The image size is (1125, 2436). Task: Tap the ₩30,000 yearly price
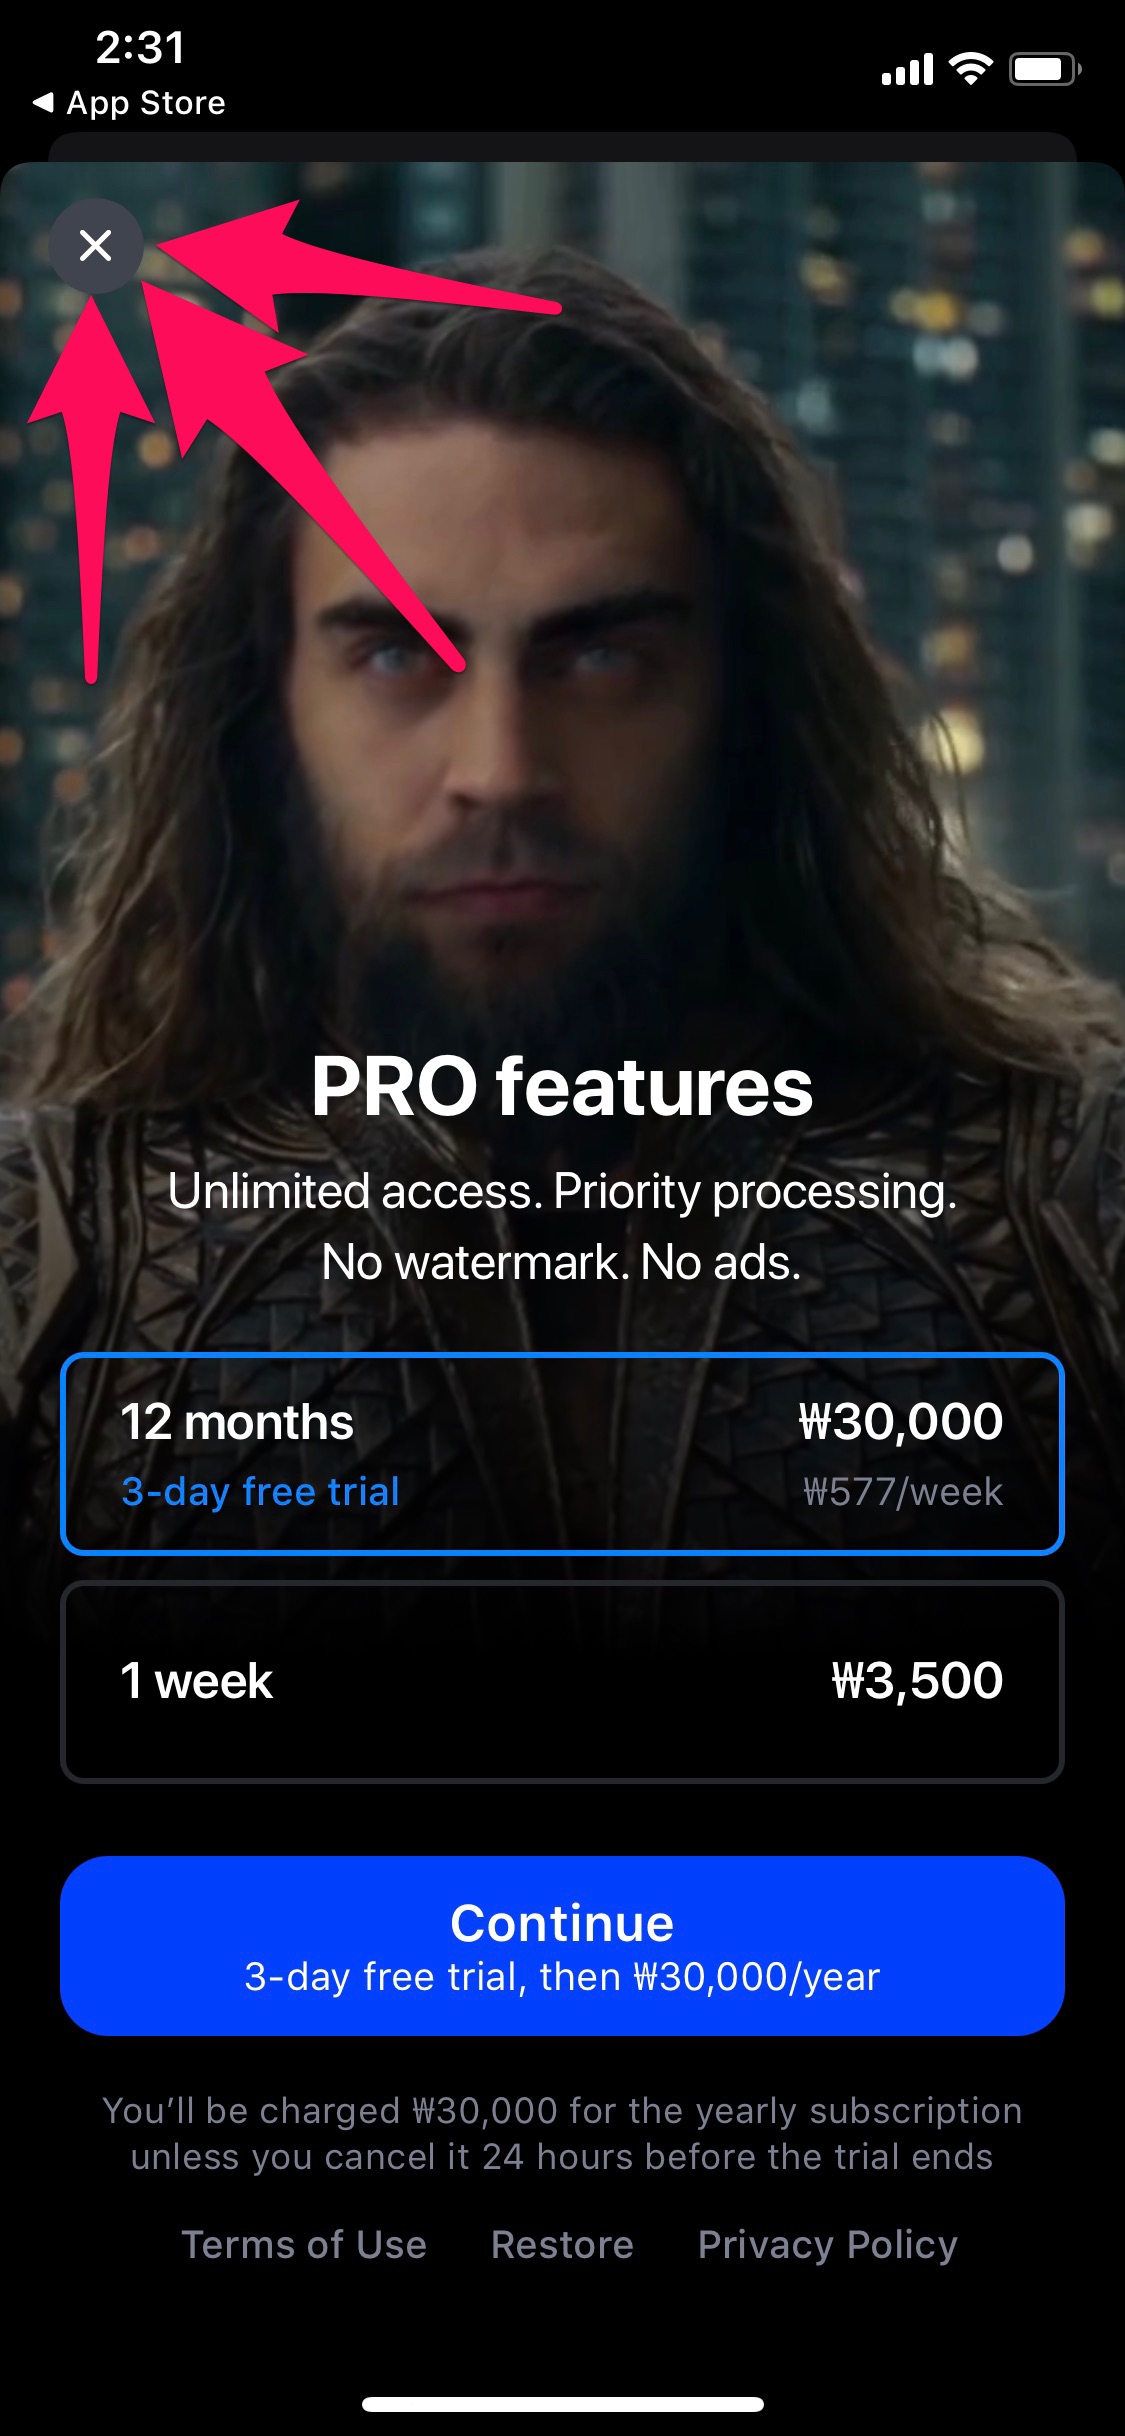point(901,1421)
